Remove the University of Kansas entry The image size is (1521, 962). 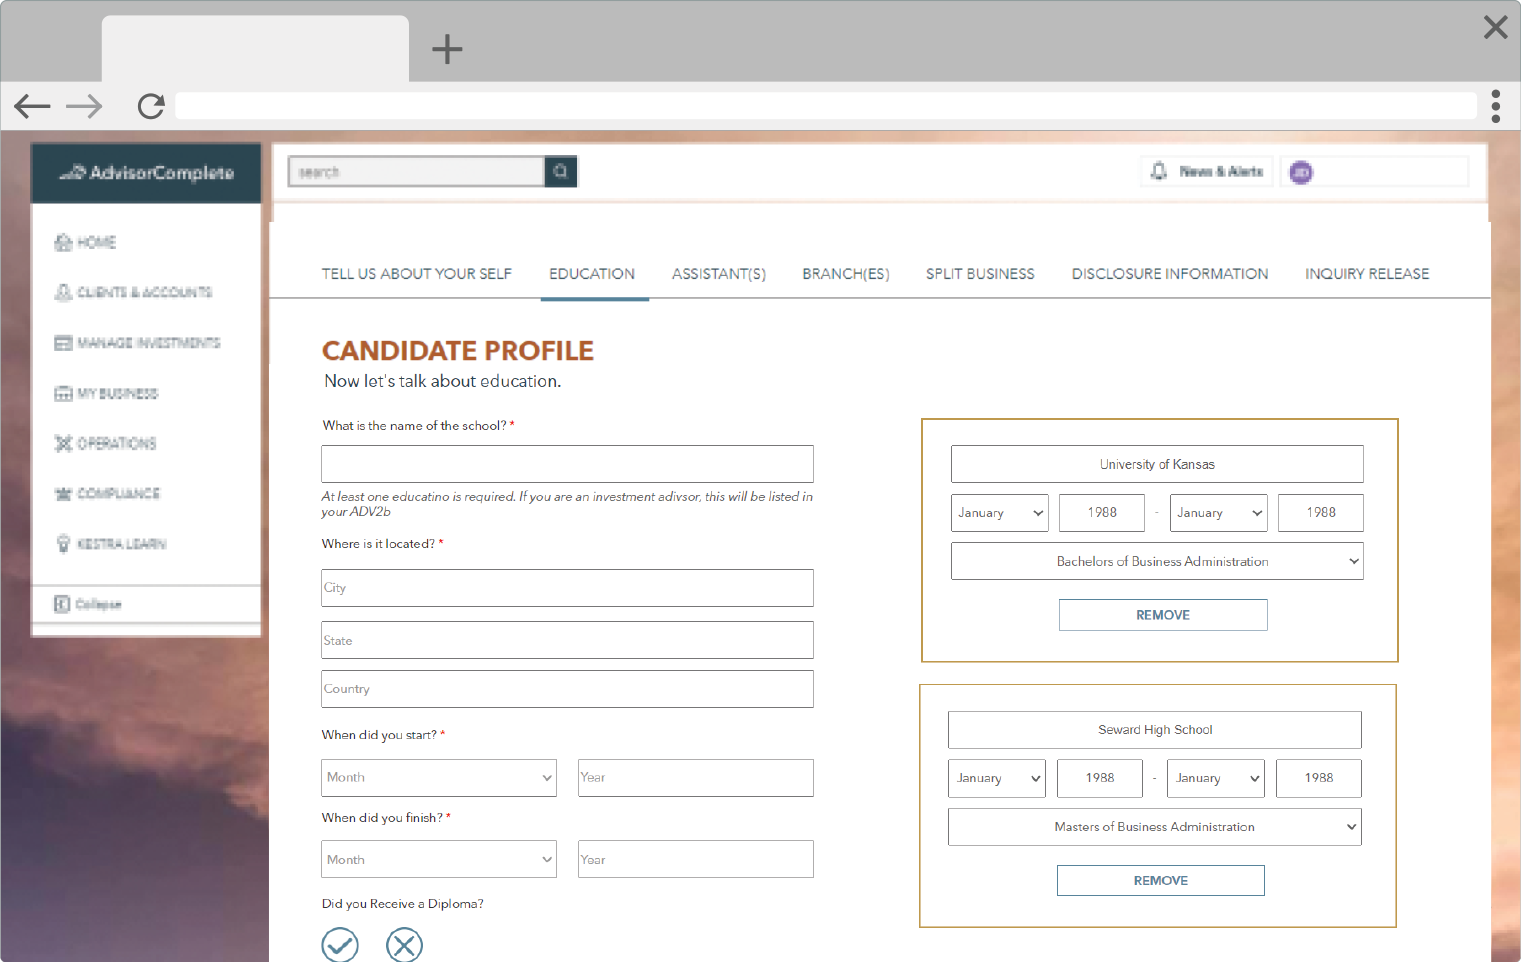(1162, 615)
